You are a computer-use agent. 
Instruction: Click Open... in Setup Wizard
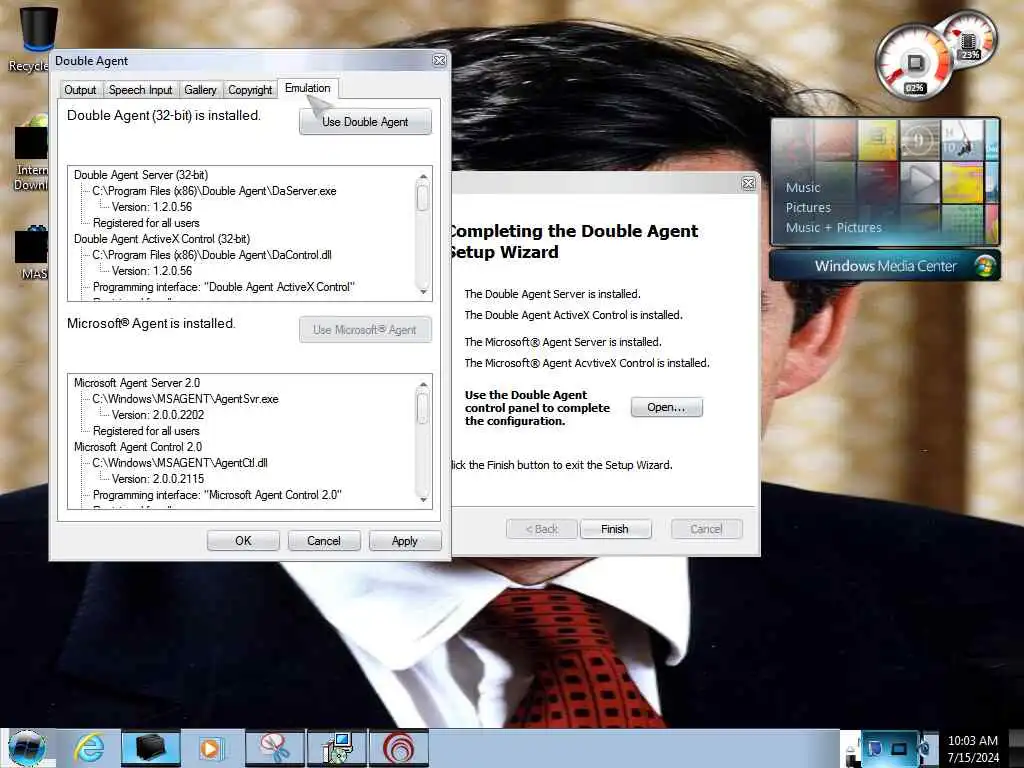pos(667,407)
